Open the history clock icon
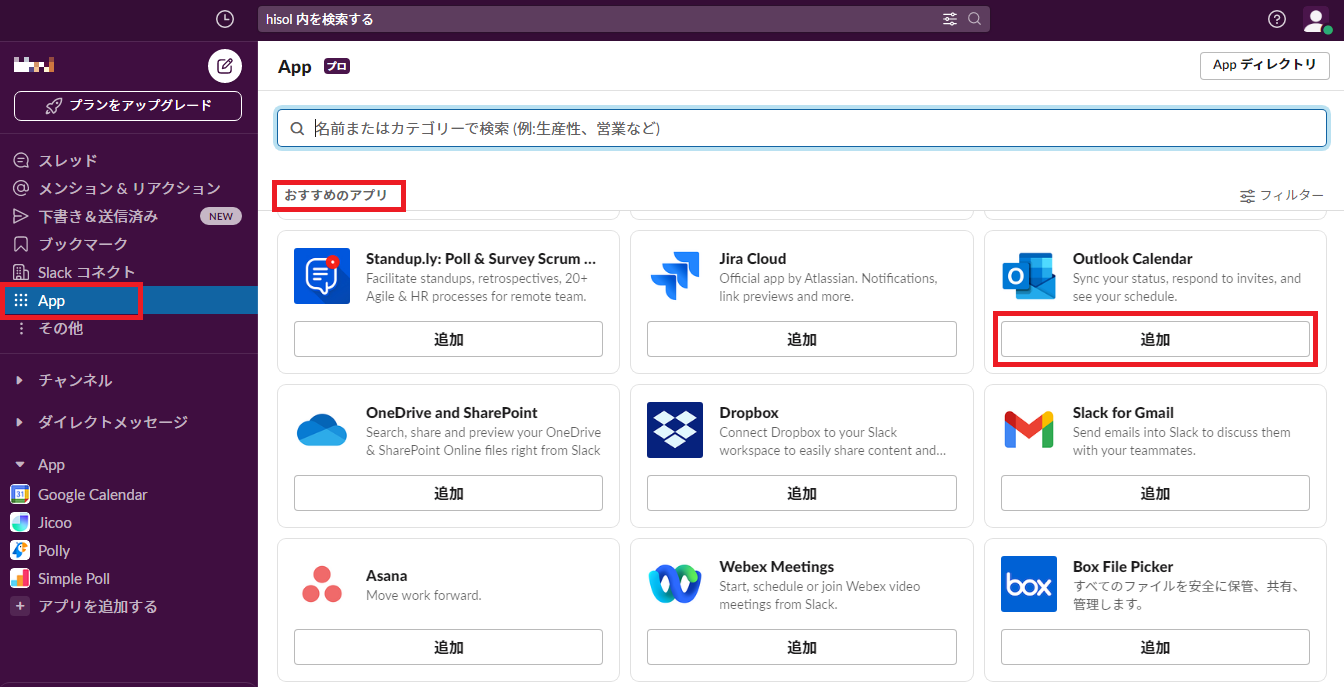1344x687 pixels. pos(225,19)
